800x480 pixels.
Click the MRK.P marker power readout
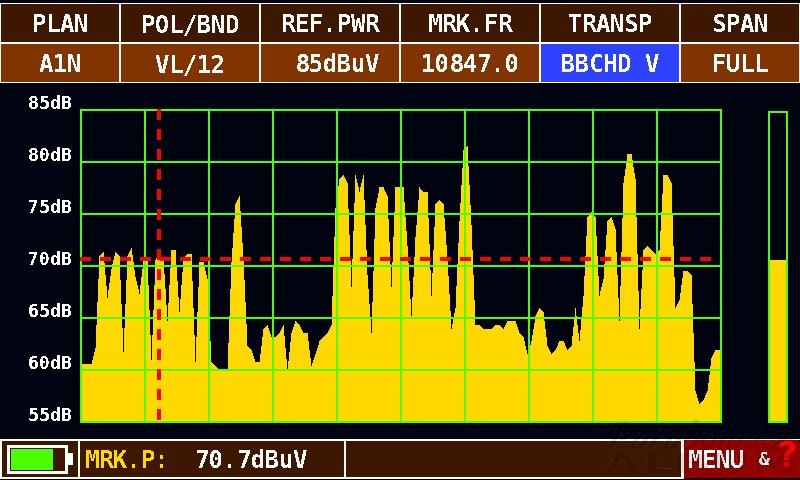212,459
